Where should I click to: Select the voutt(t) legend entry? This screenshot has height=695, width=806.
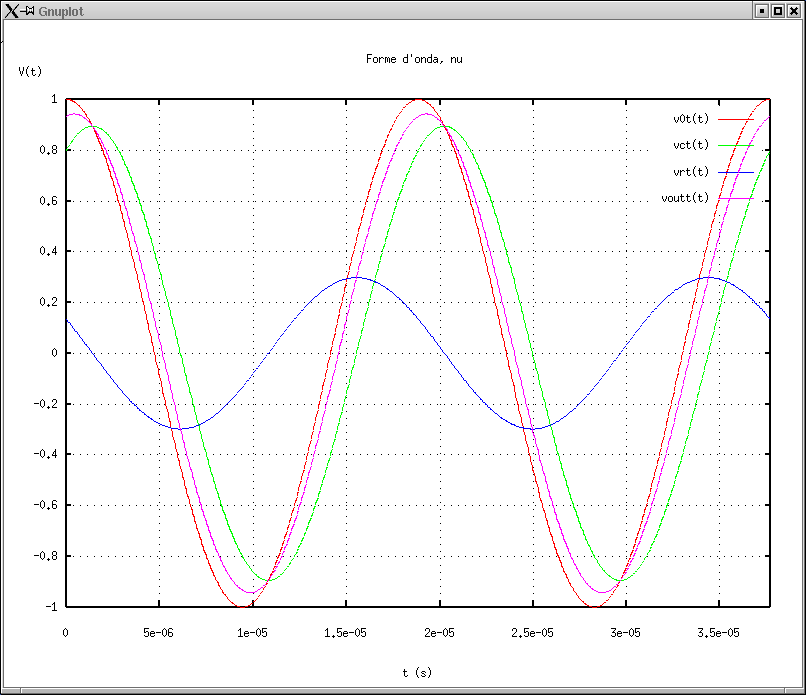(x=685, y=198)
